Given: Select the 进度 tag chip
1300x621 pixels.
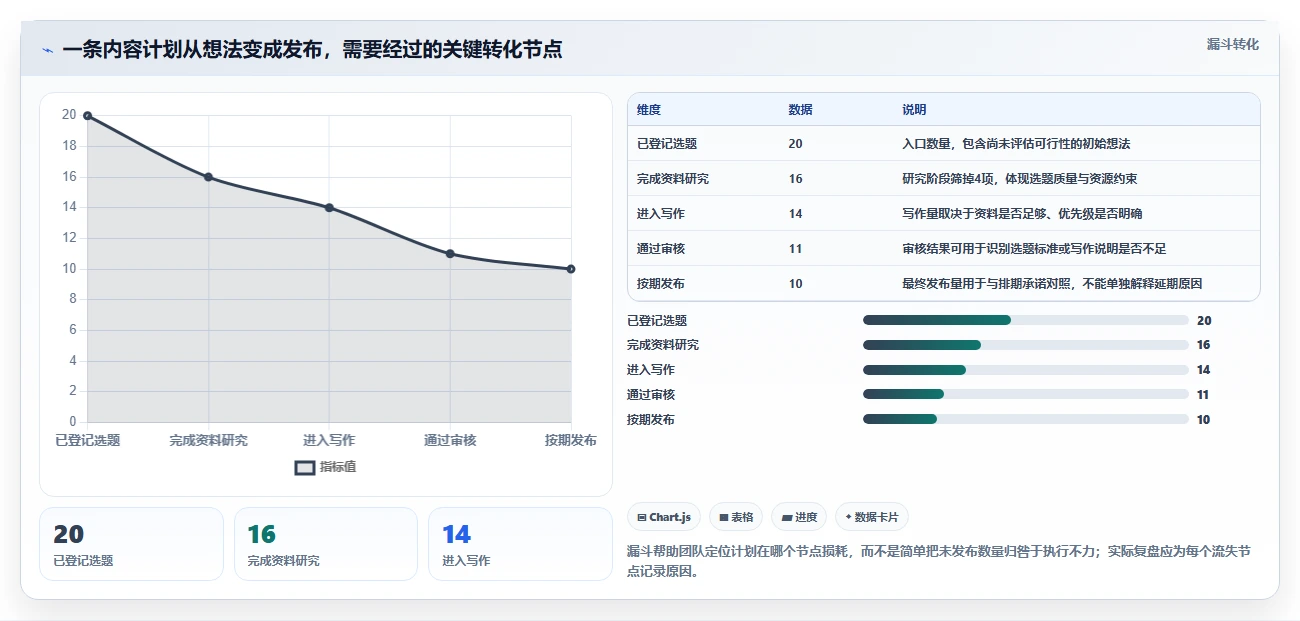Looking at the screenshot, I should point(799,517).
